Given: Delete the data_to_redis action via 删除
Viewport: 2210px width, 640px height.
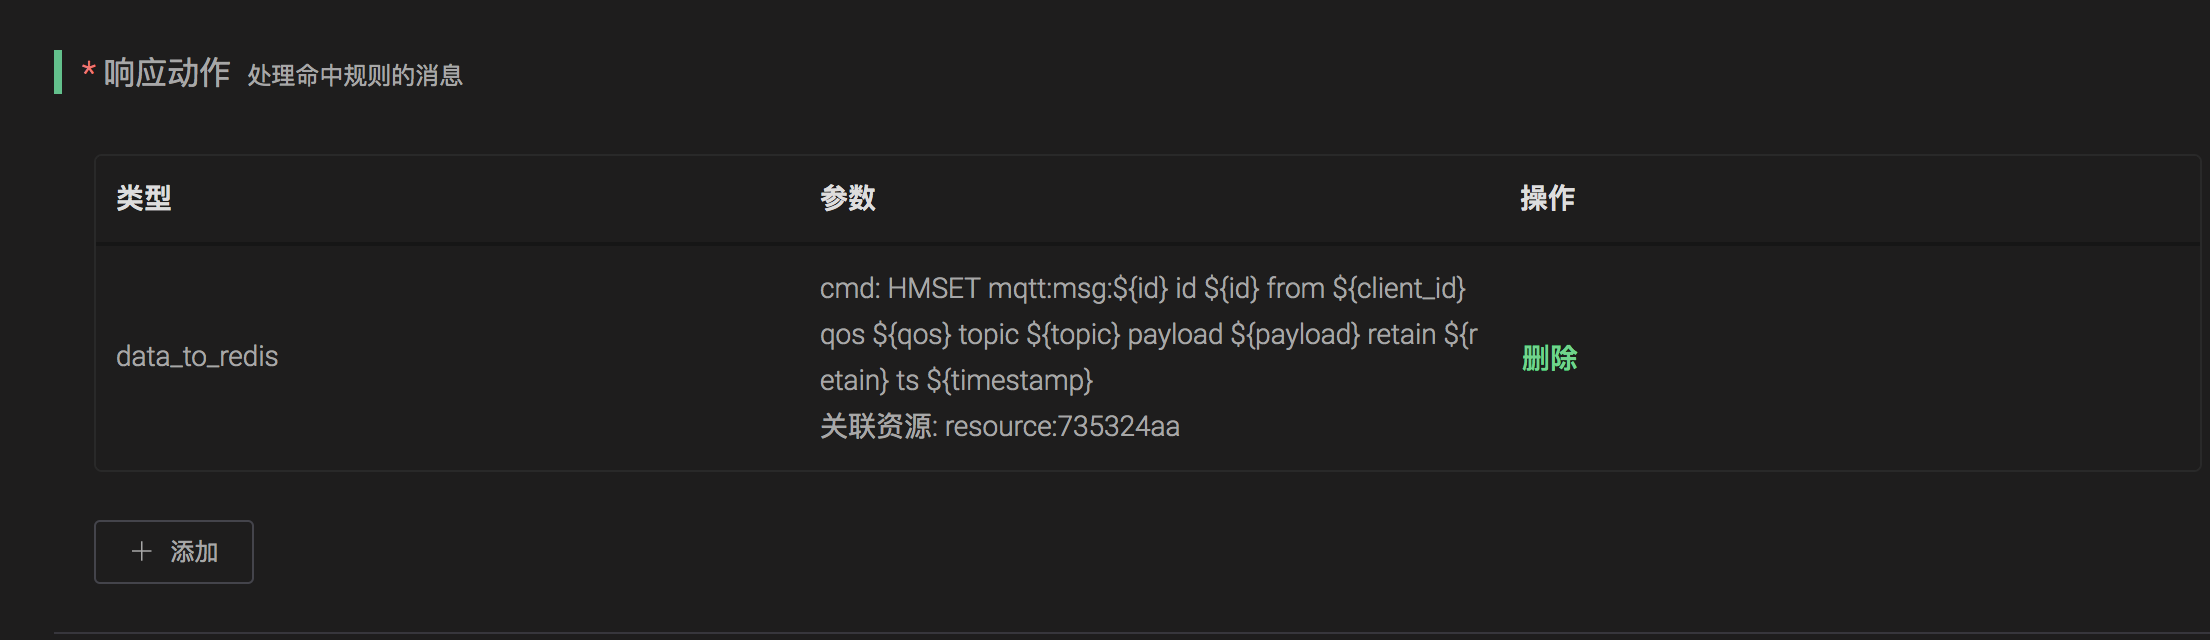Looking at the screenshot, I should point(1549,358).
